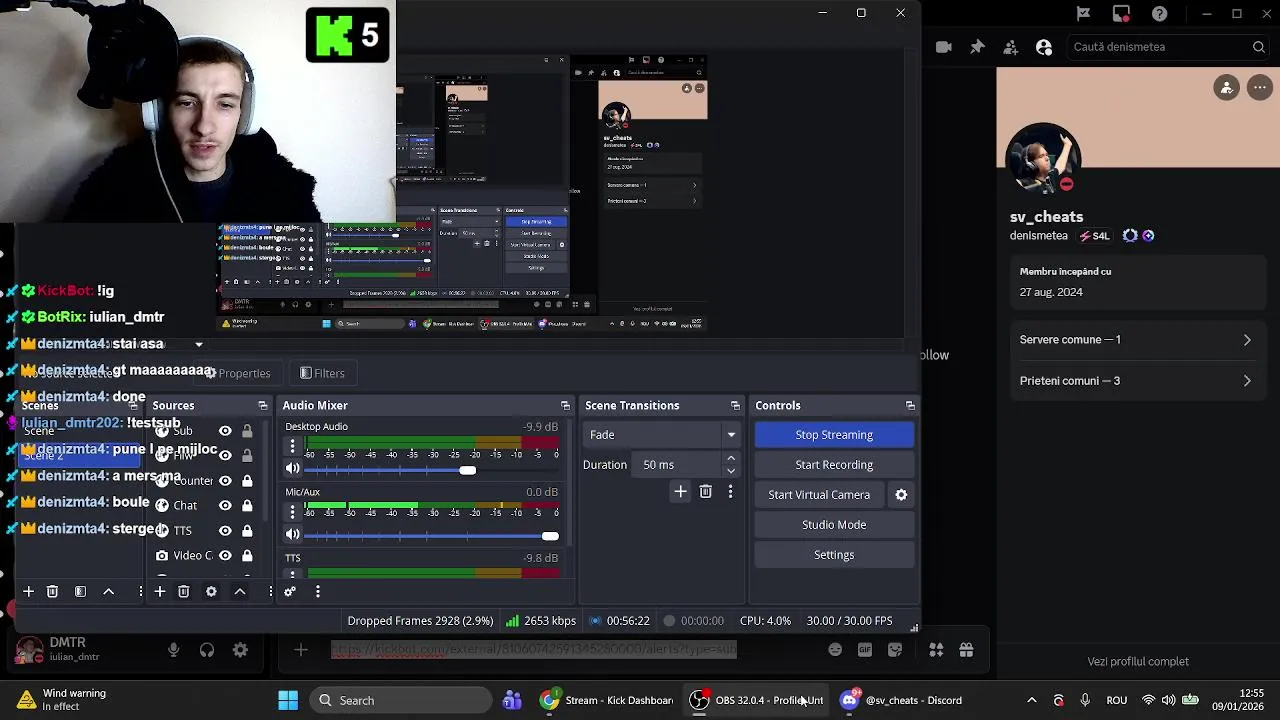1280x720 pixels.
Task: Remove selected scene using trash icon
Action: click(x=53, y=592)
